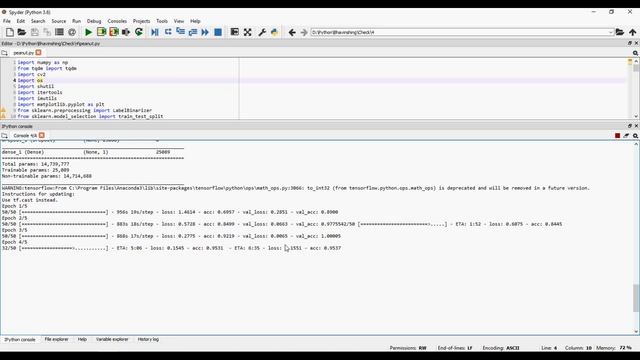
Task: Browse a working directory folder icon
Action: tap(620, 32)
